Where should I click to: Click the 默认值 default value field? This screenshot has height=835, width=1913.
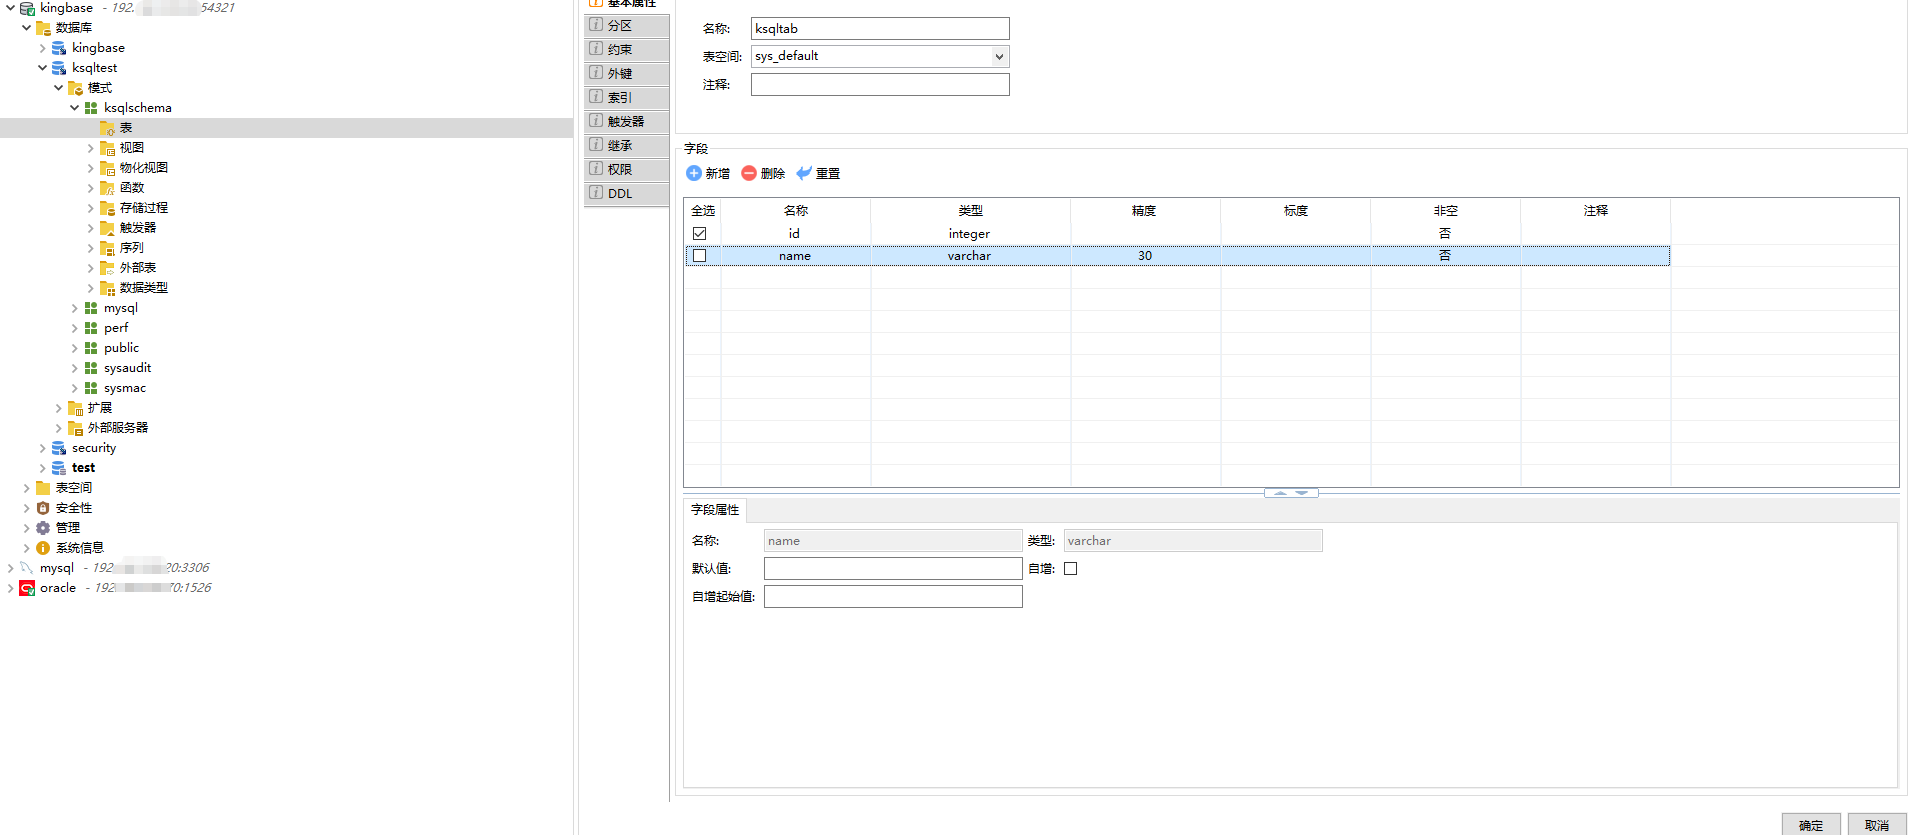(892, 568)
